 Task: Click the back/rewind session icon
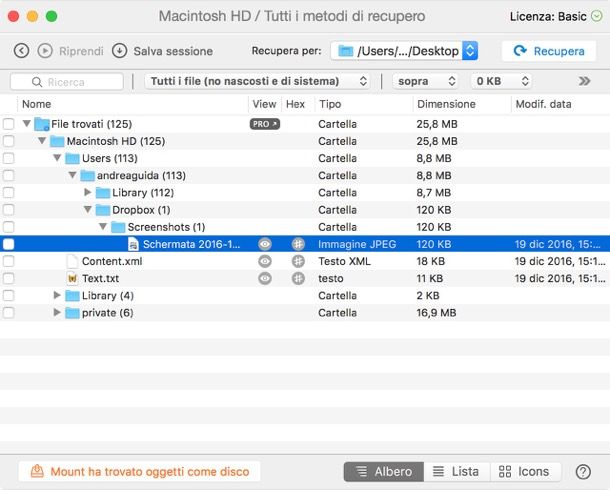click(22, 51)
